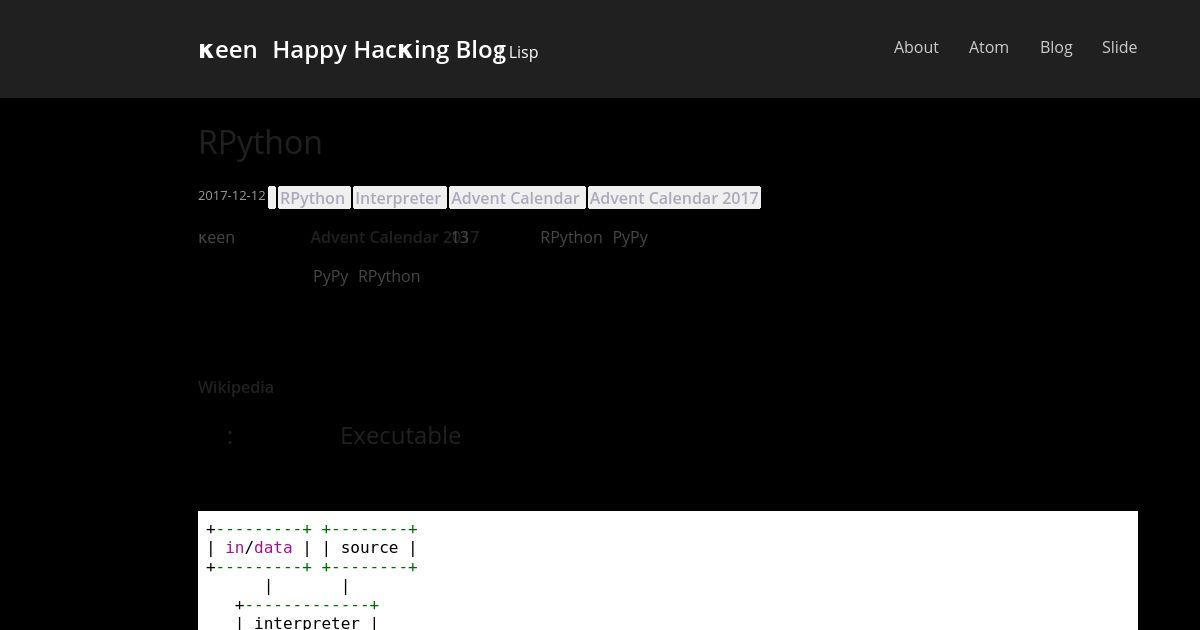Screen dimensions: 1200x630
Task: Click the 2017-12-12 post date
Action: pyautogui.click(x=232, y=196)
